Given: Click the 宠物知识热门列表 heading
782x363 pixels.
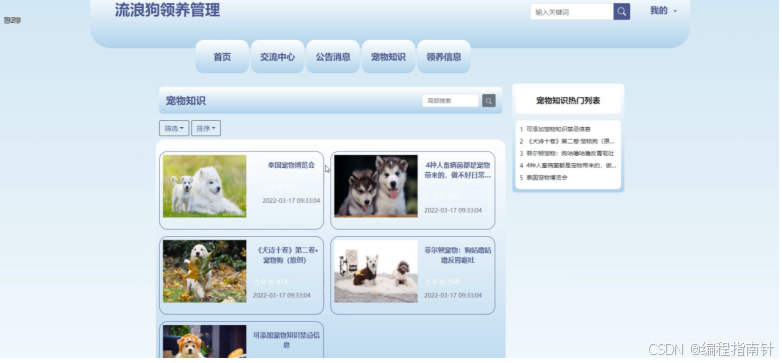Looking at the screenshot, I should pyautogui.click(x=568, y=101).
